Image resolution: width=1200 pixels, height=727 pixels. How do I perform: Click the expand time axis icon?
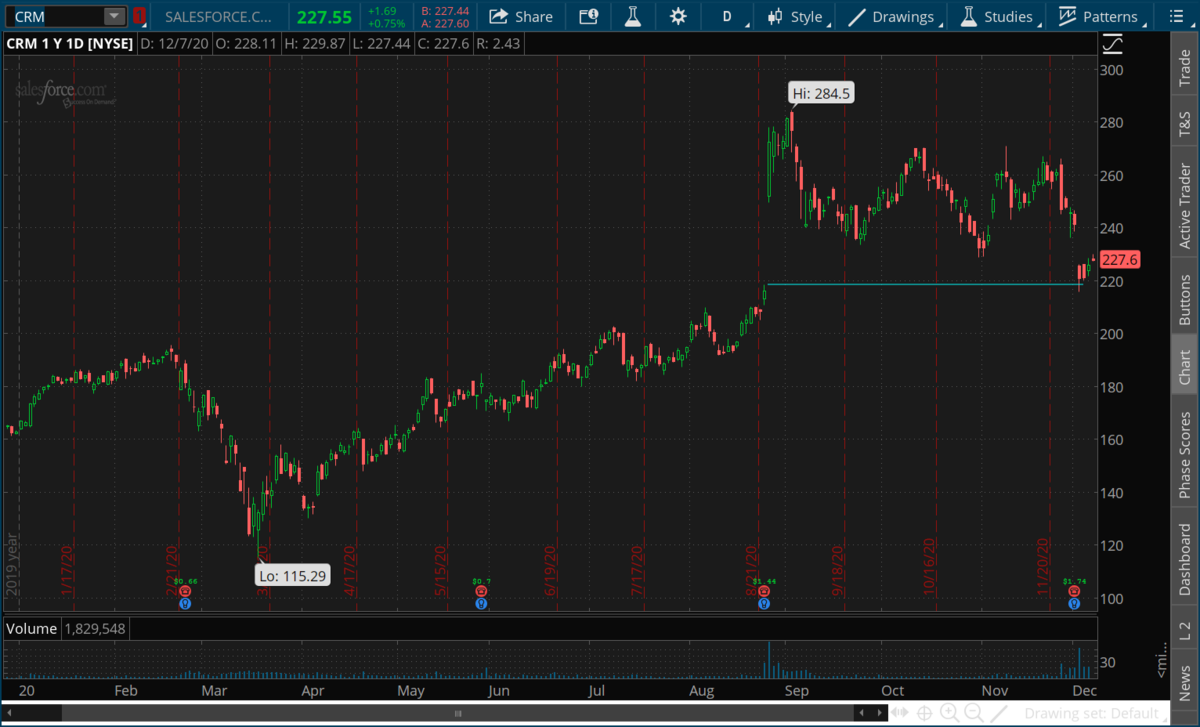[902, 713]
